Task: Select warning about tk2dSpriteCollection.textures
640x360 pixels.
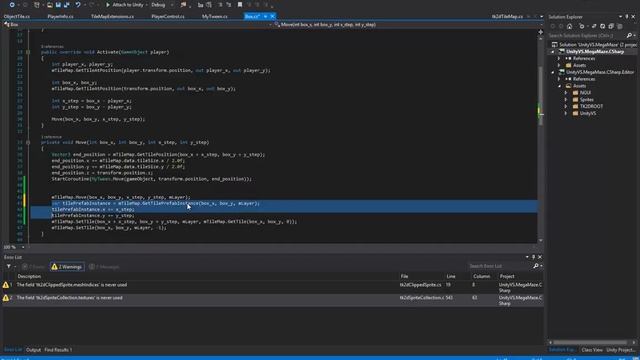Action: click(x=272, y=300)
